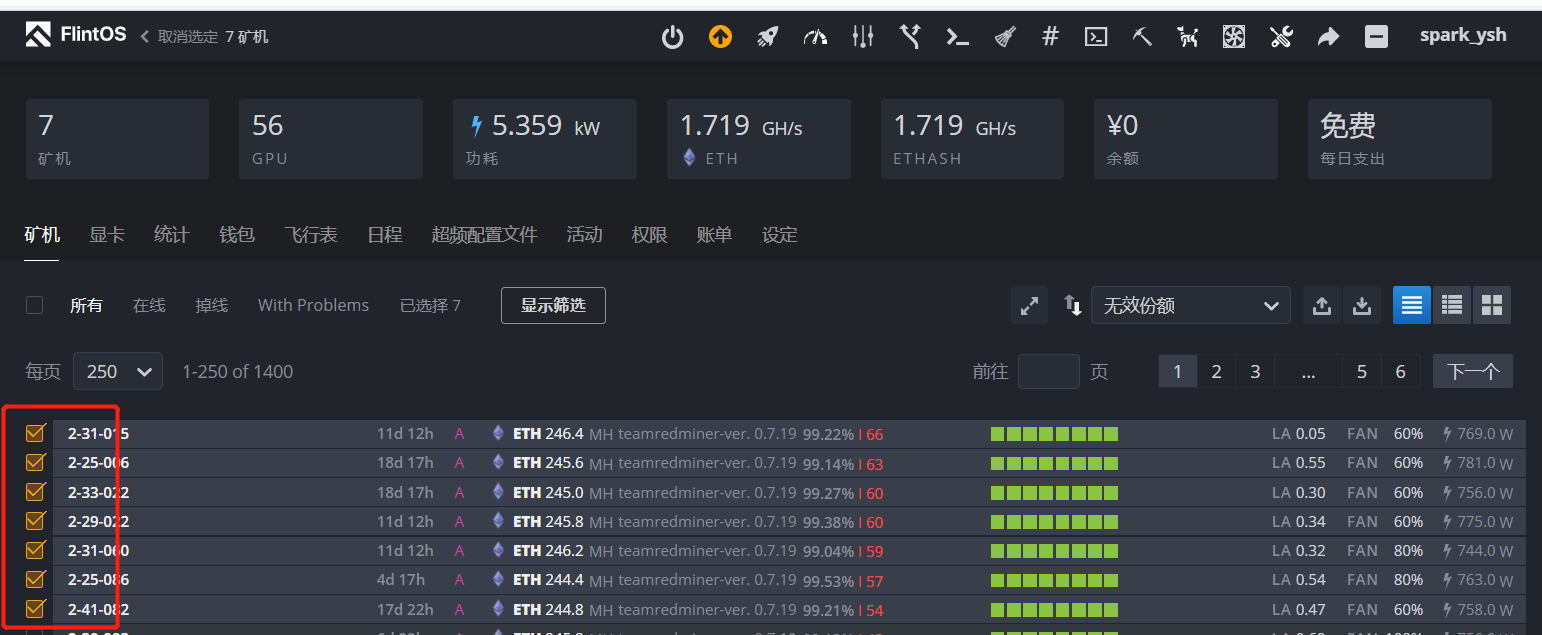Click the tuning sliders icon in toolbar
The image size is (1542, 635).
pos(862,36)
